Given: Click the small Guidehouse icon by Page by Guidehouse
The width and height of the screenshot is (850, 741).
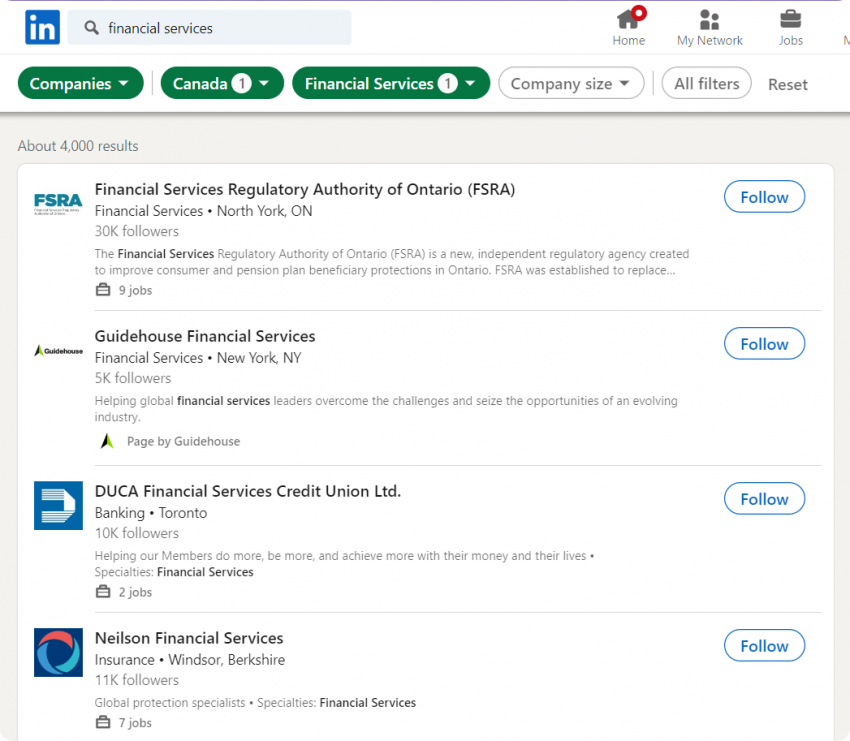Looking at the screenshot, I should pos(107,441).
